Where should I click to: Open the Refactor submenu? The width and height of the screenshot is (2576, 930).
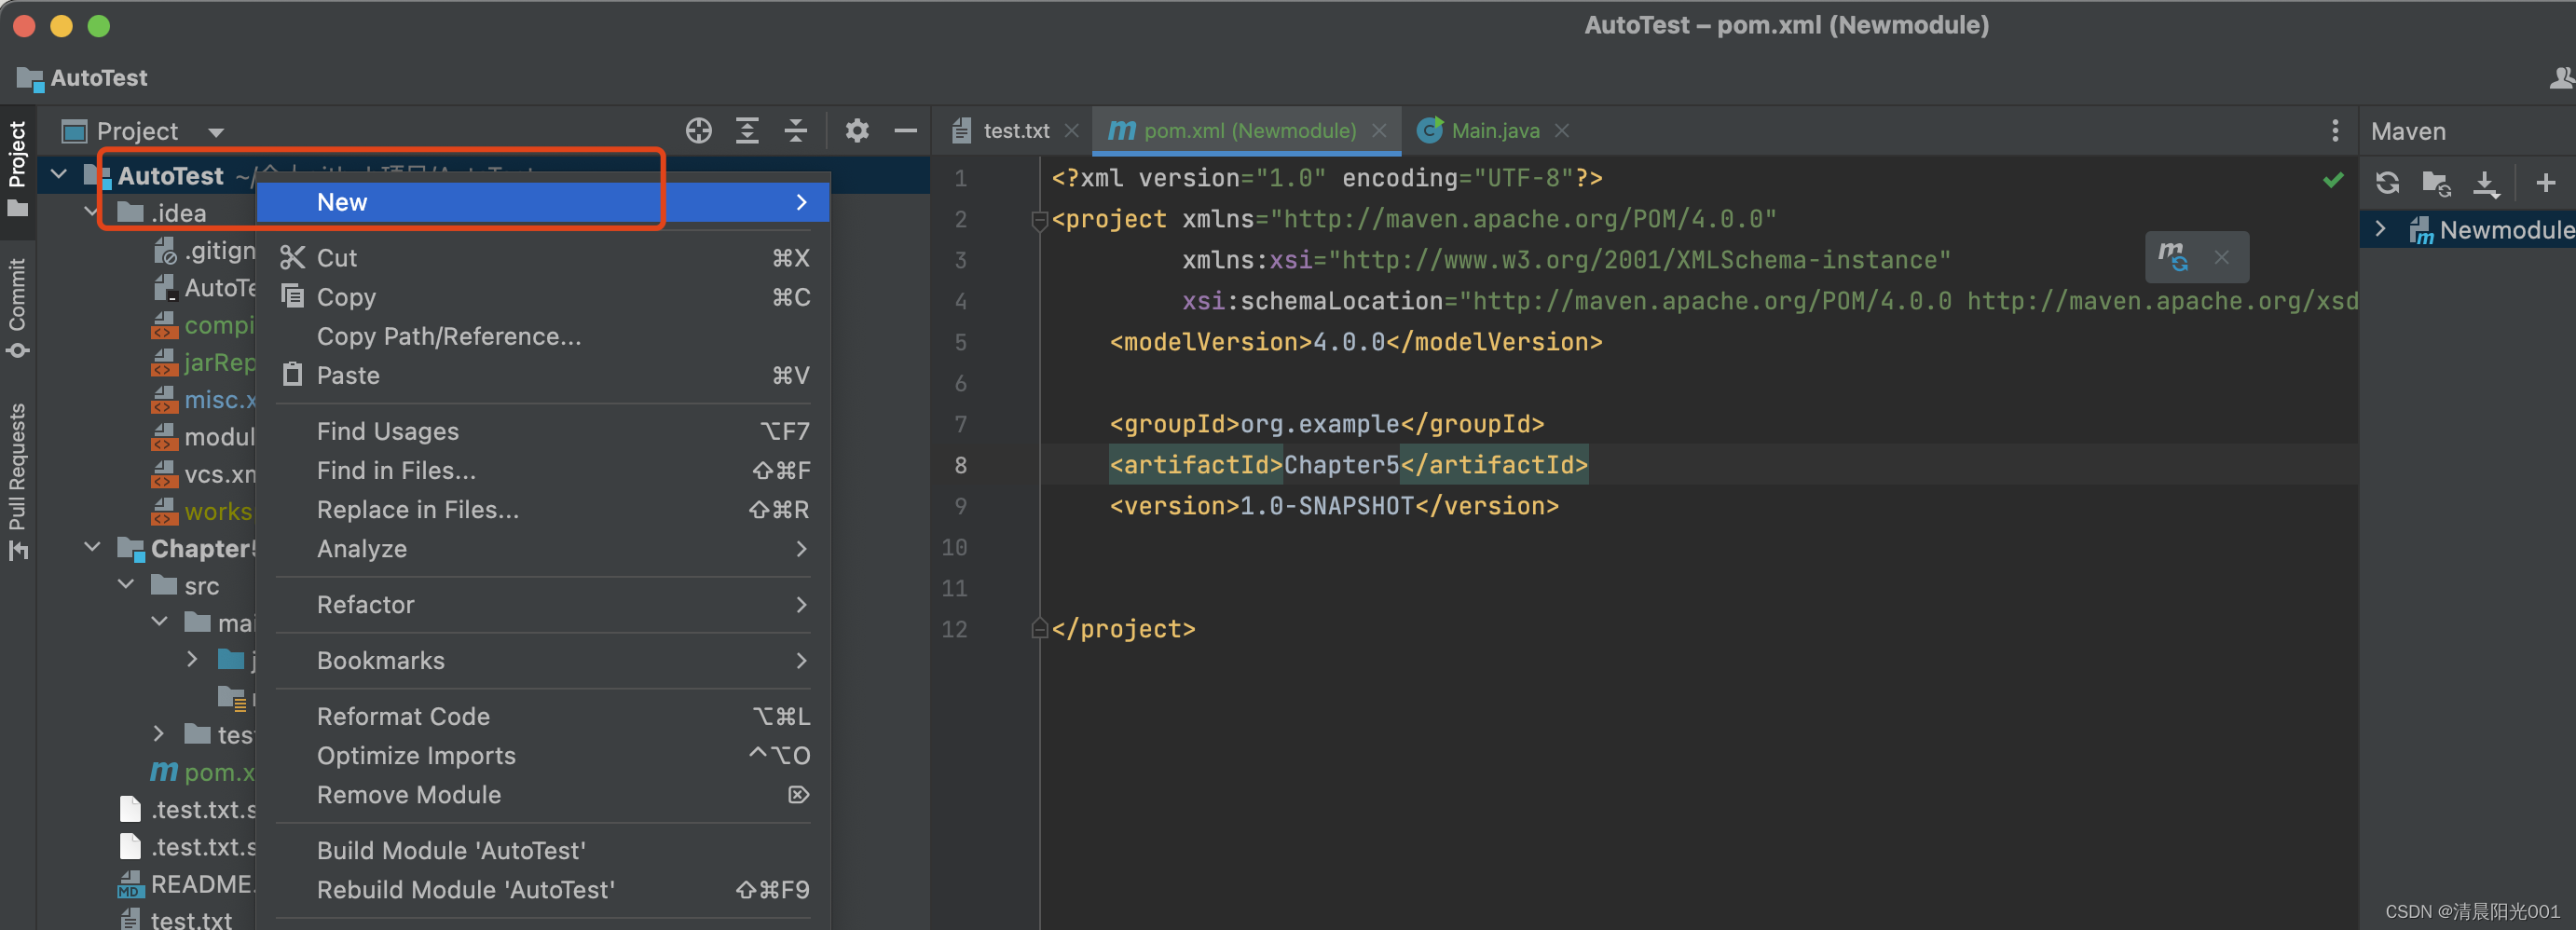[x=543, y=604]
